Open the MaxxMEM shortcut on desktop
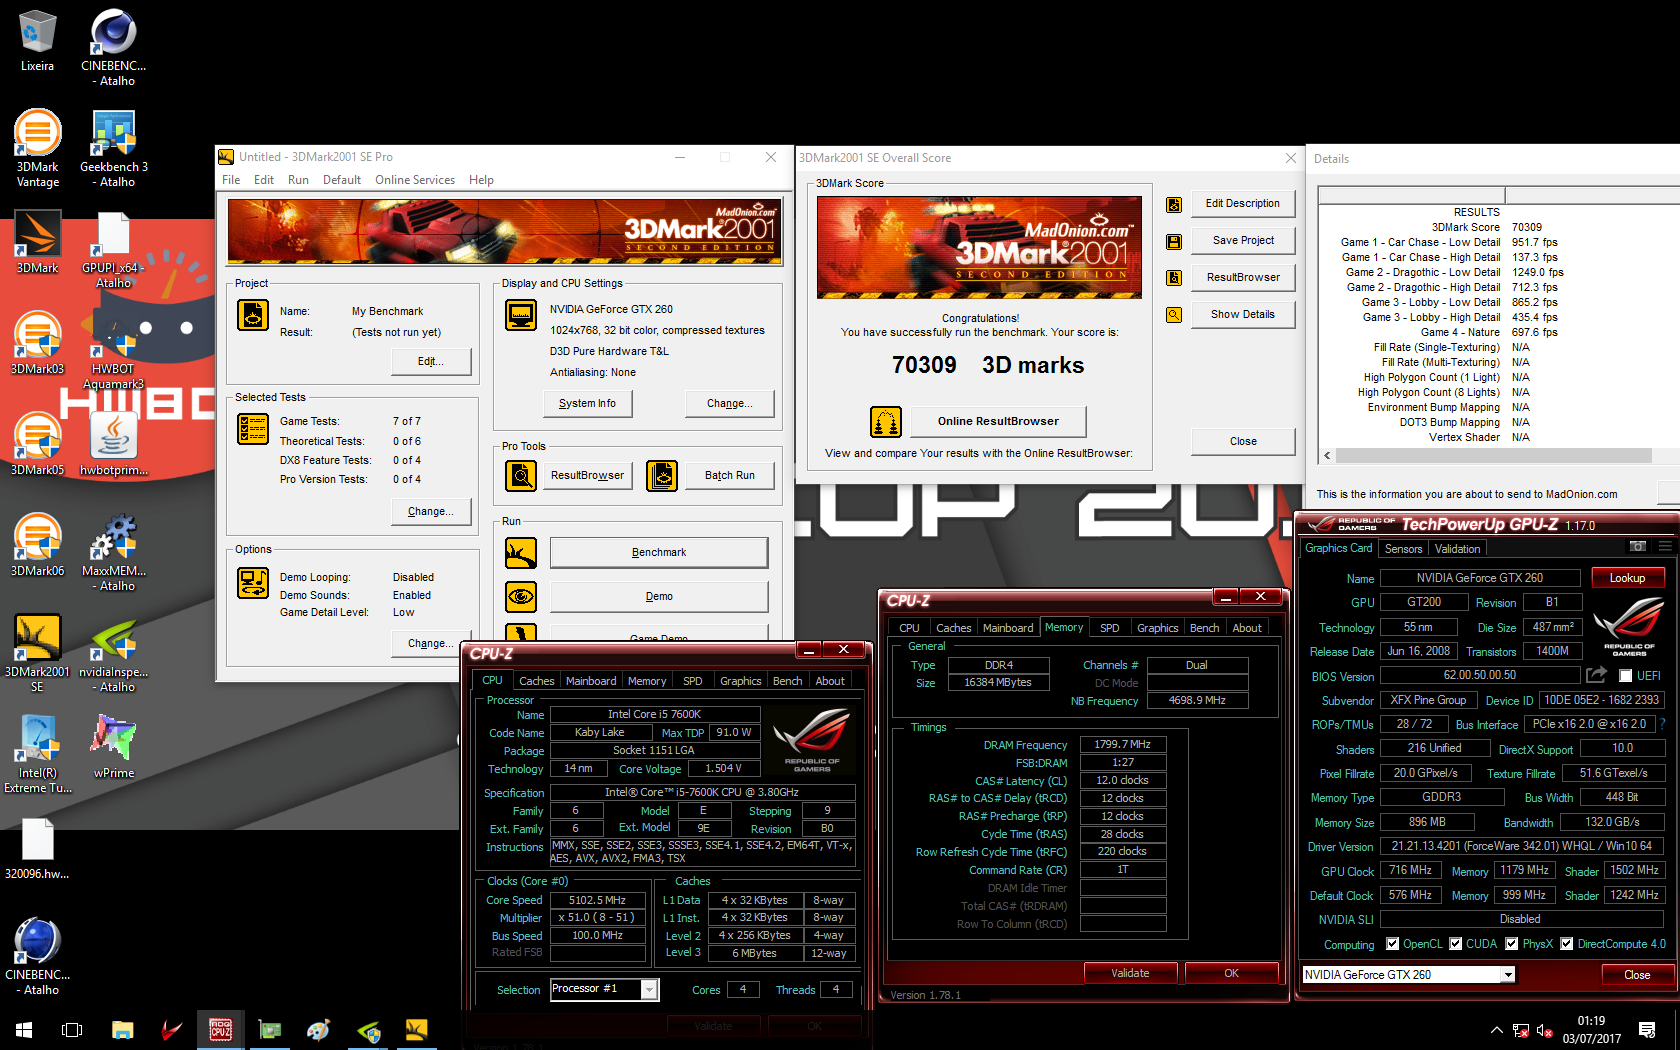This screenshot has width=1680, height=1050. pyautogui.click(x=114, y=554)
